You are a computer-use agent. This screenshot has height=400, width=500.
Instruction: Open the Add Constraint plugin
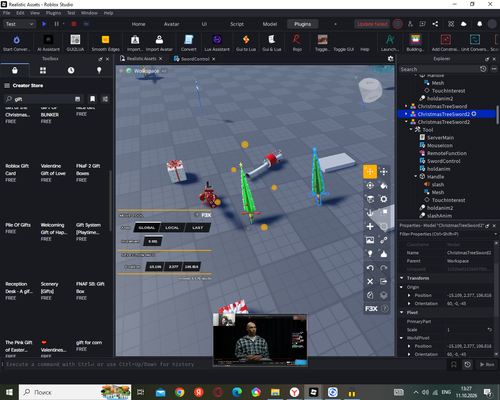[446, 43]
